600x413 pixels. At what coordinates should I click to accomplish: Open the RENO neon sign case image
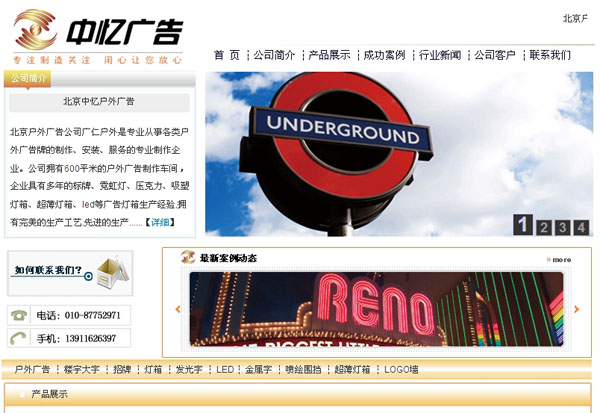[x=377, y=309]
